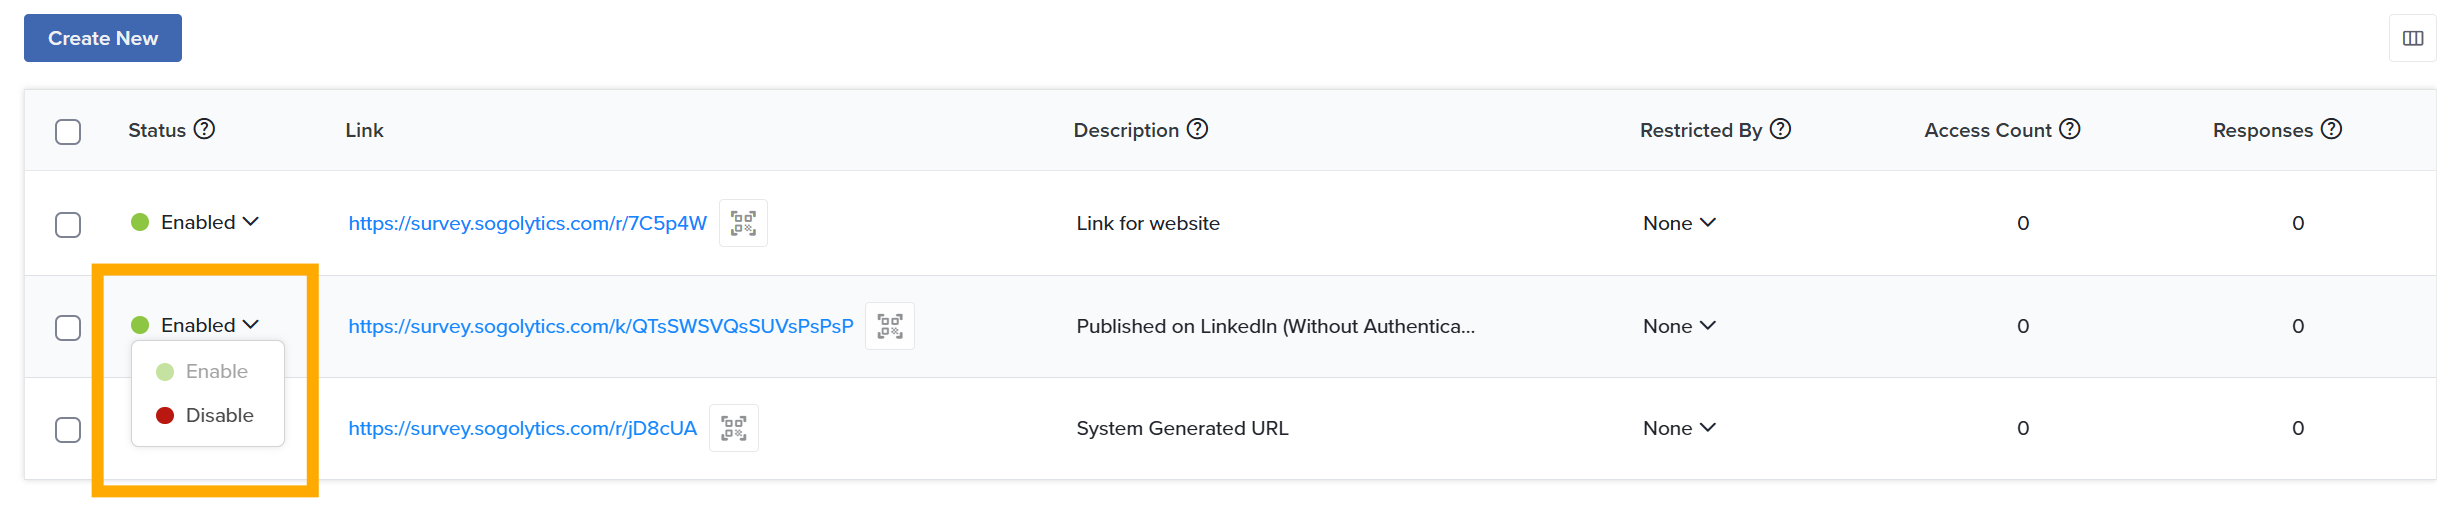Open the survey.sogolytics.com/r/7C5p4W link

pyautogui.click(x=527, y=223)
